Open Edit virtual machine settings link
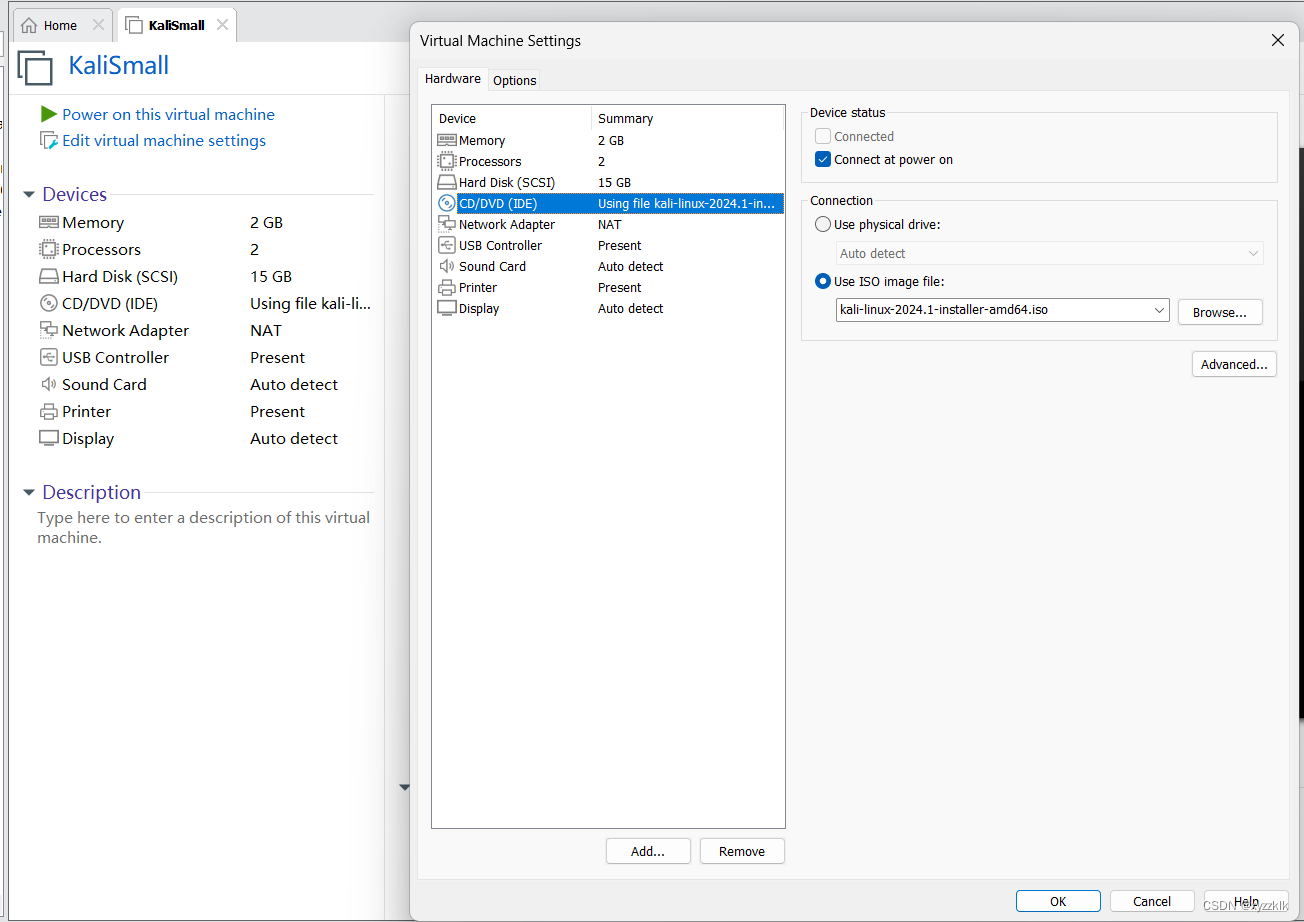Viewport: 1304px width, 922px height. pyautogui.click(x=164, y=141)
